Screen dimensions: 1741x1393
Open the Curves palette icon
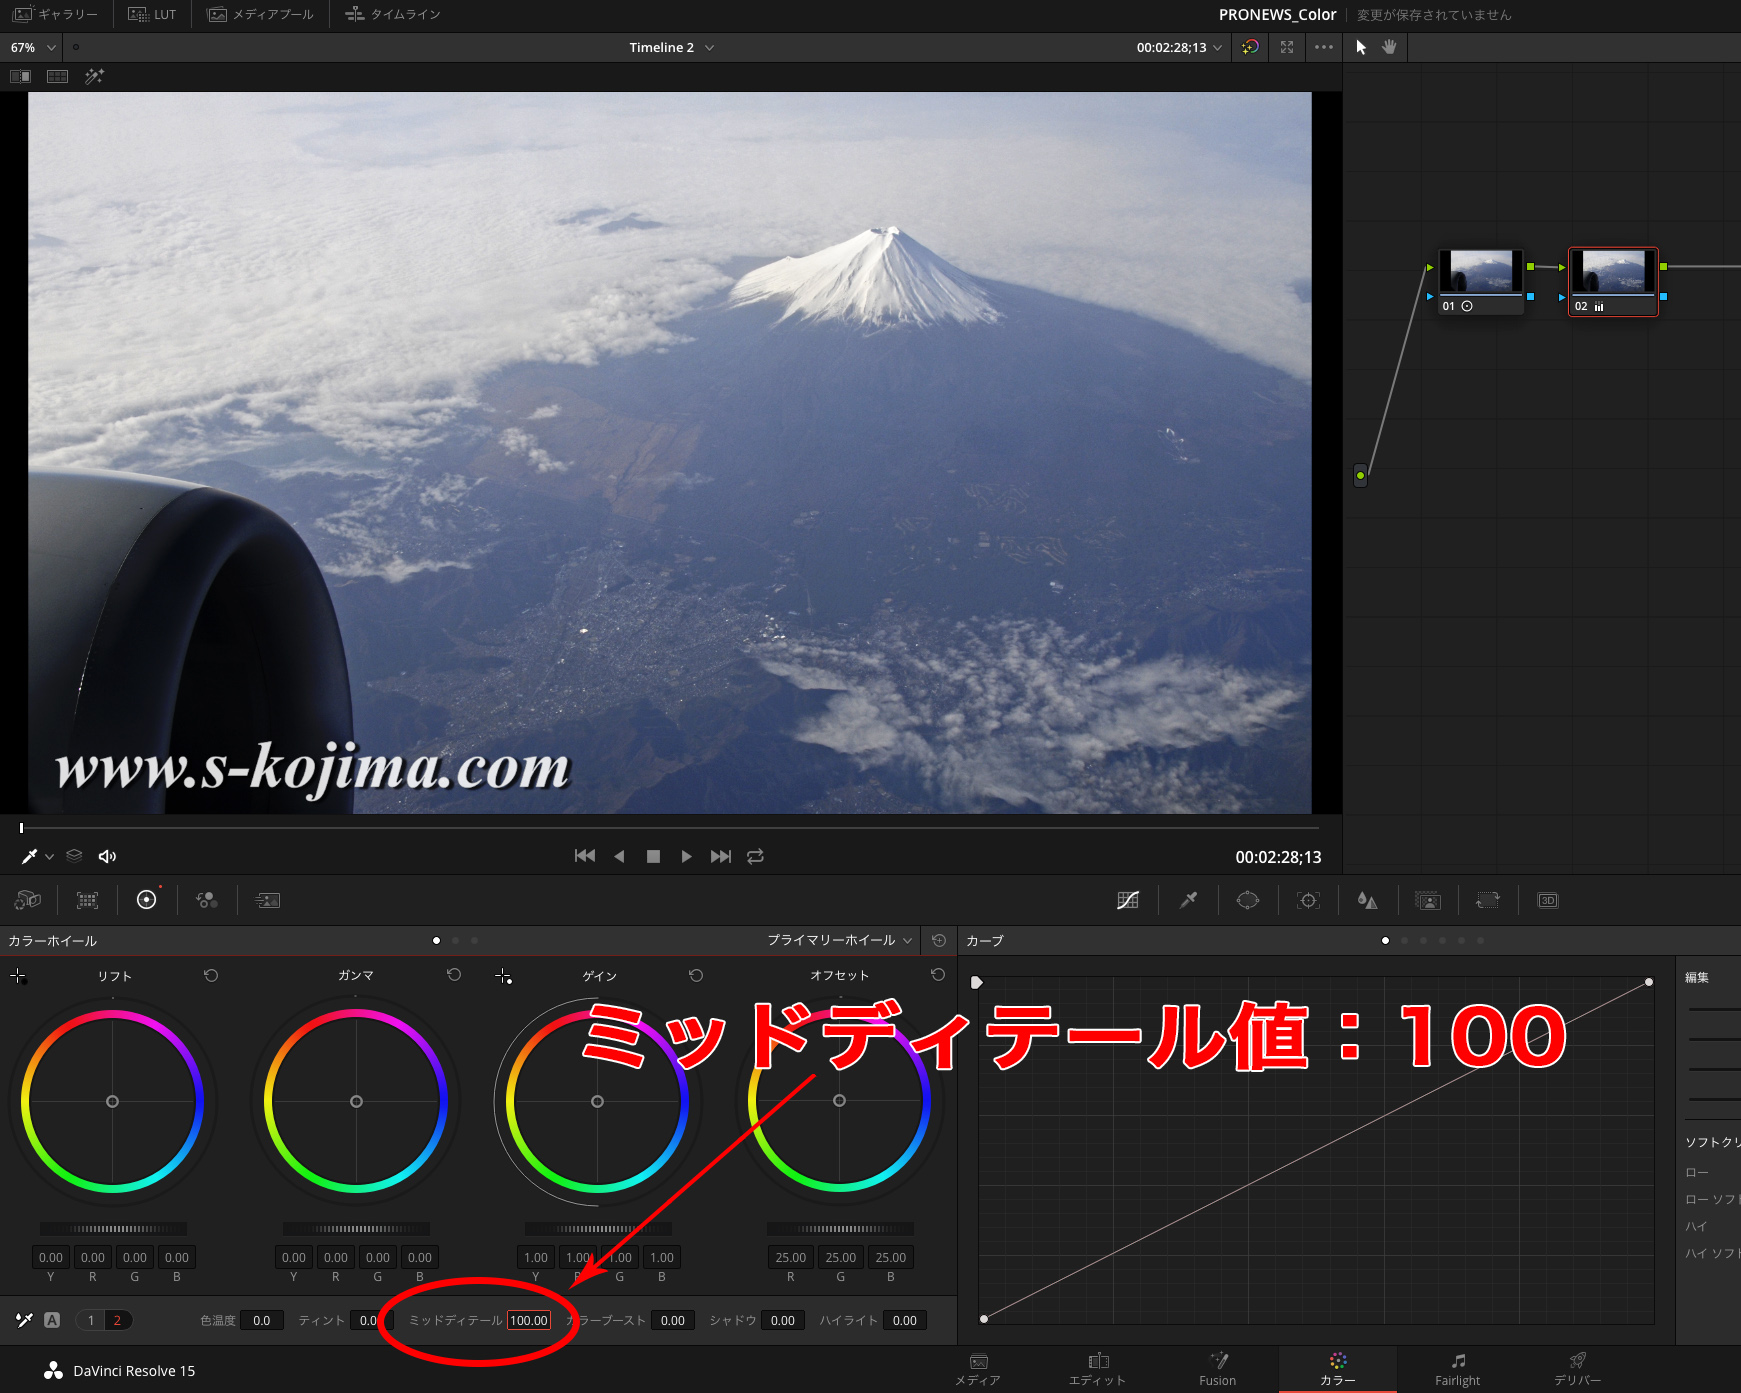tap(1128, 900)
